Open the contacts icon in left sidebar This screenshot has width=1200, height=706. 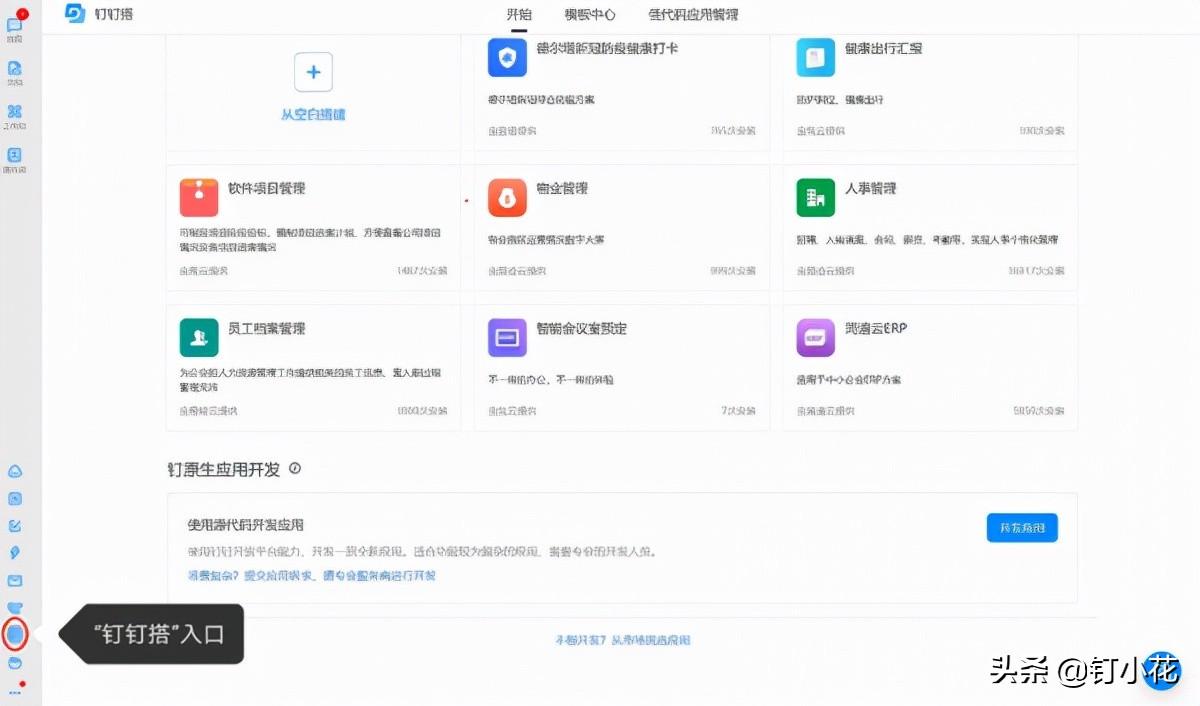pyautogui.click(x=15, y=156)
